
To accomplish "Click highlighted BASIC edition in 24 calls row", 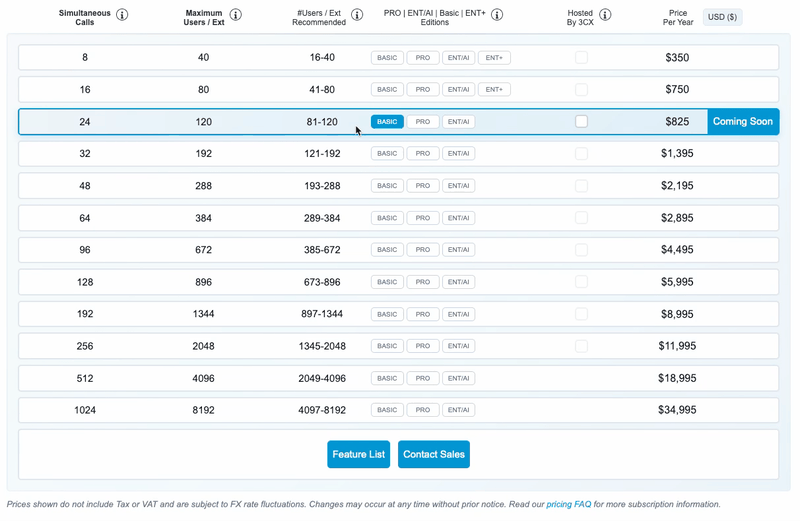I will point(387,121).
